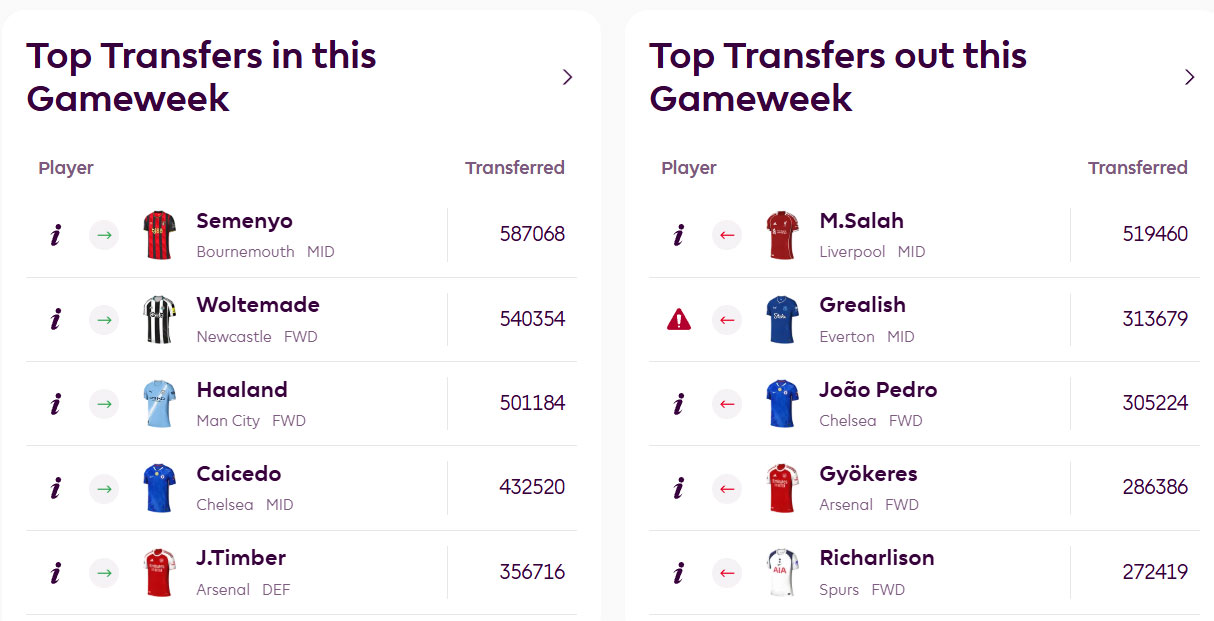
Task: Expand Top Transfers out chevron arrow
Action: (1189, 77)
